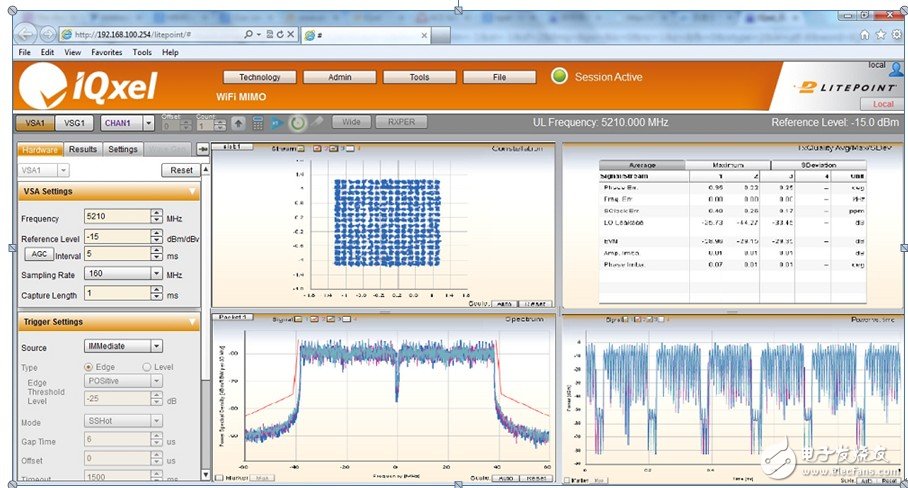
Task: Click the calculator grid icon in toolbar
Action: click(x=258, y=123)
